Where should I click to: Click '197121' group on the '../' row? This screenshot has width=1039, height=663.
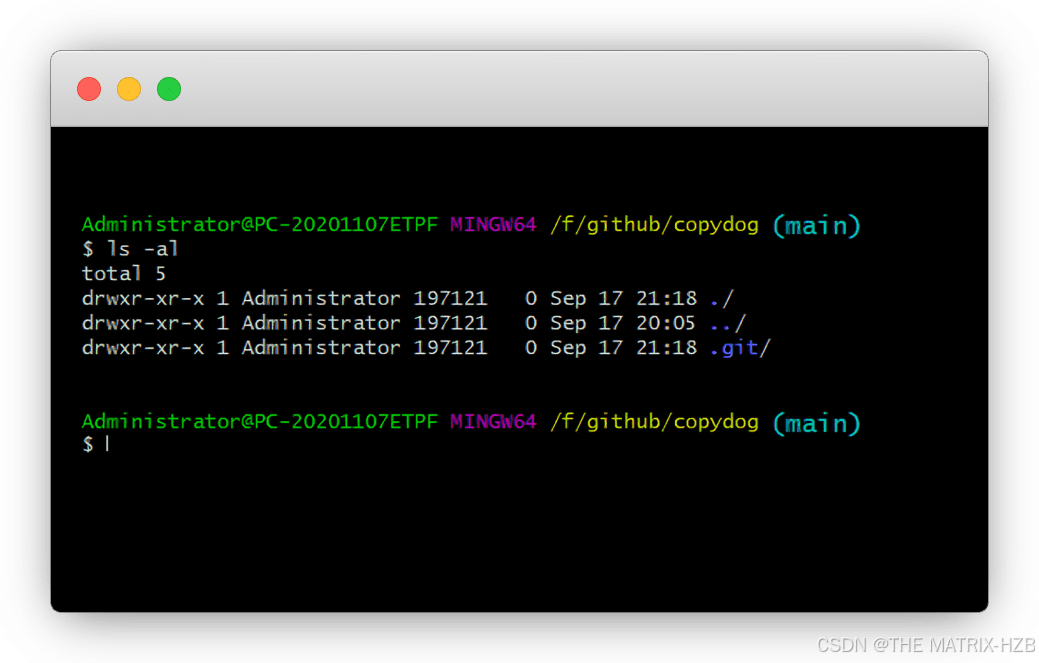pos(451,323)
